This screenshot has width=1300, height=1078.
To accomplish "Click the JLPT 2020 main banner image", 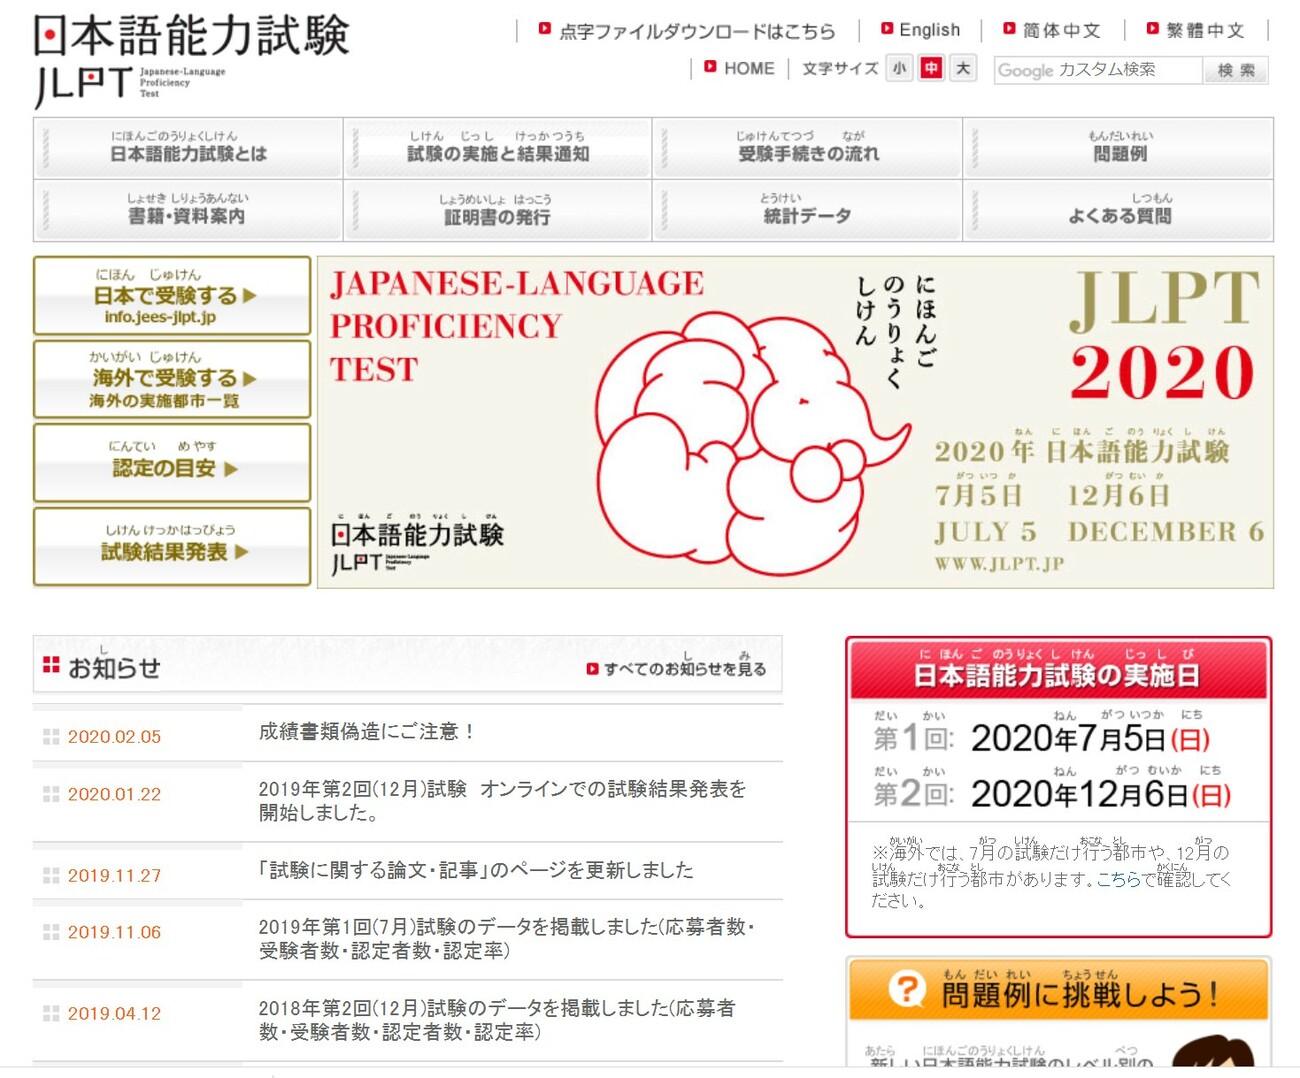I will pos(795,422).
